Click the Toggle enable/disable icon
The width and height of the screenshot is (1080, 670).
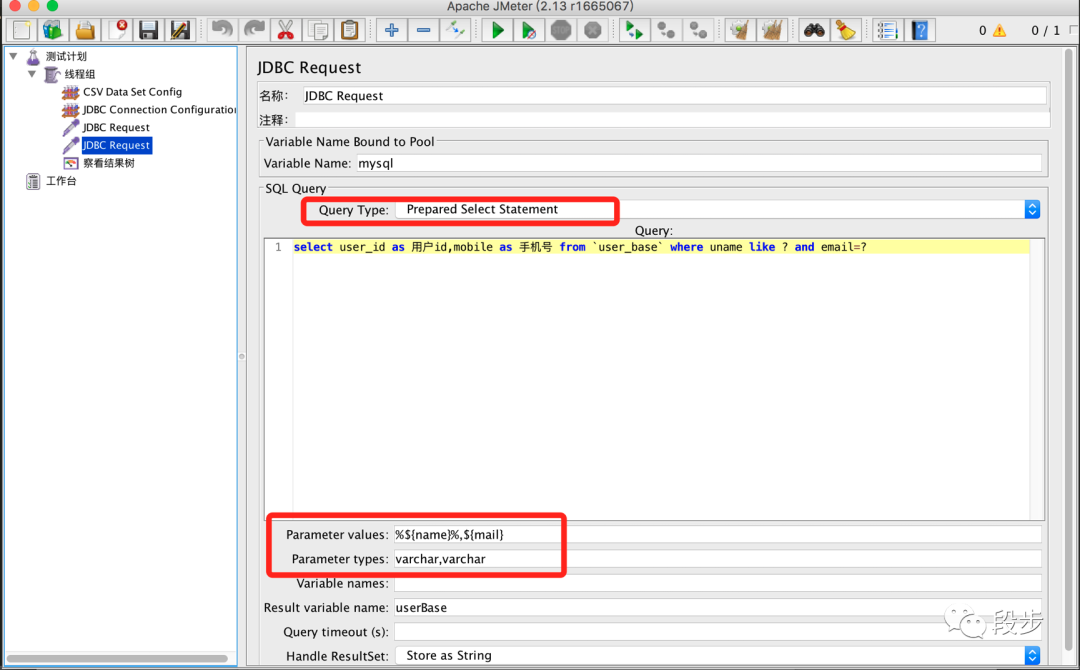point(455,30)
